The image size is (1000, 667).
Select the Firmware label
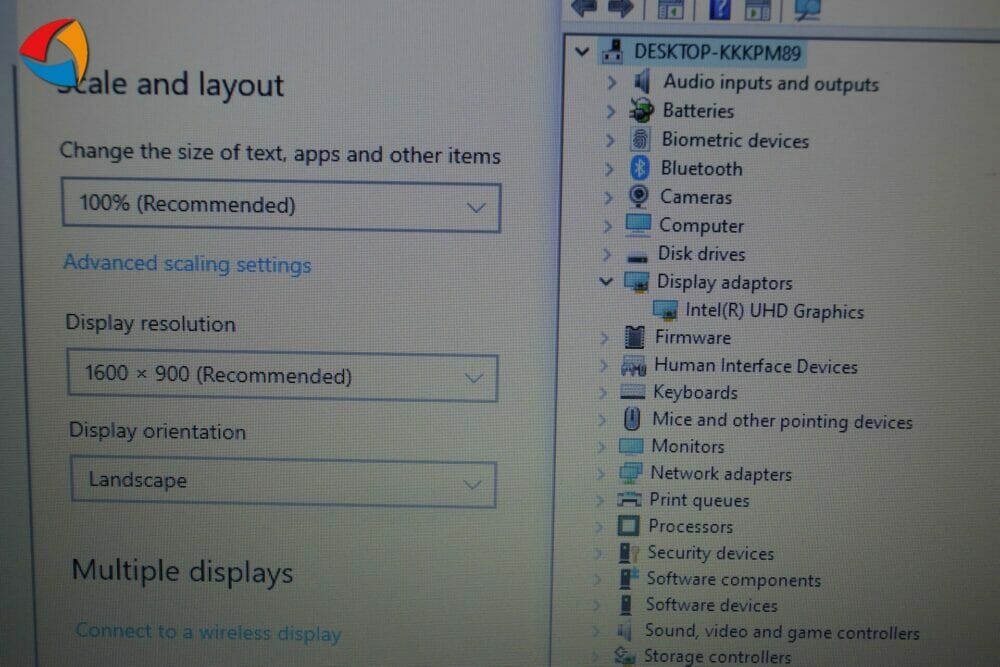(693, 337)
